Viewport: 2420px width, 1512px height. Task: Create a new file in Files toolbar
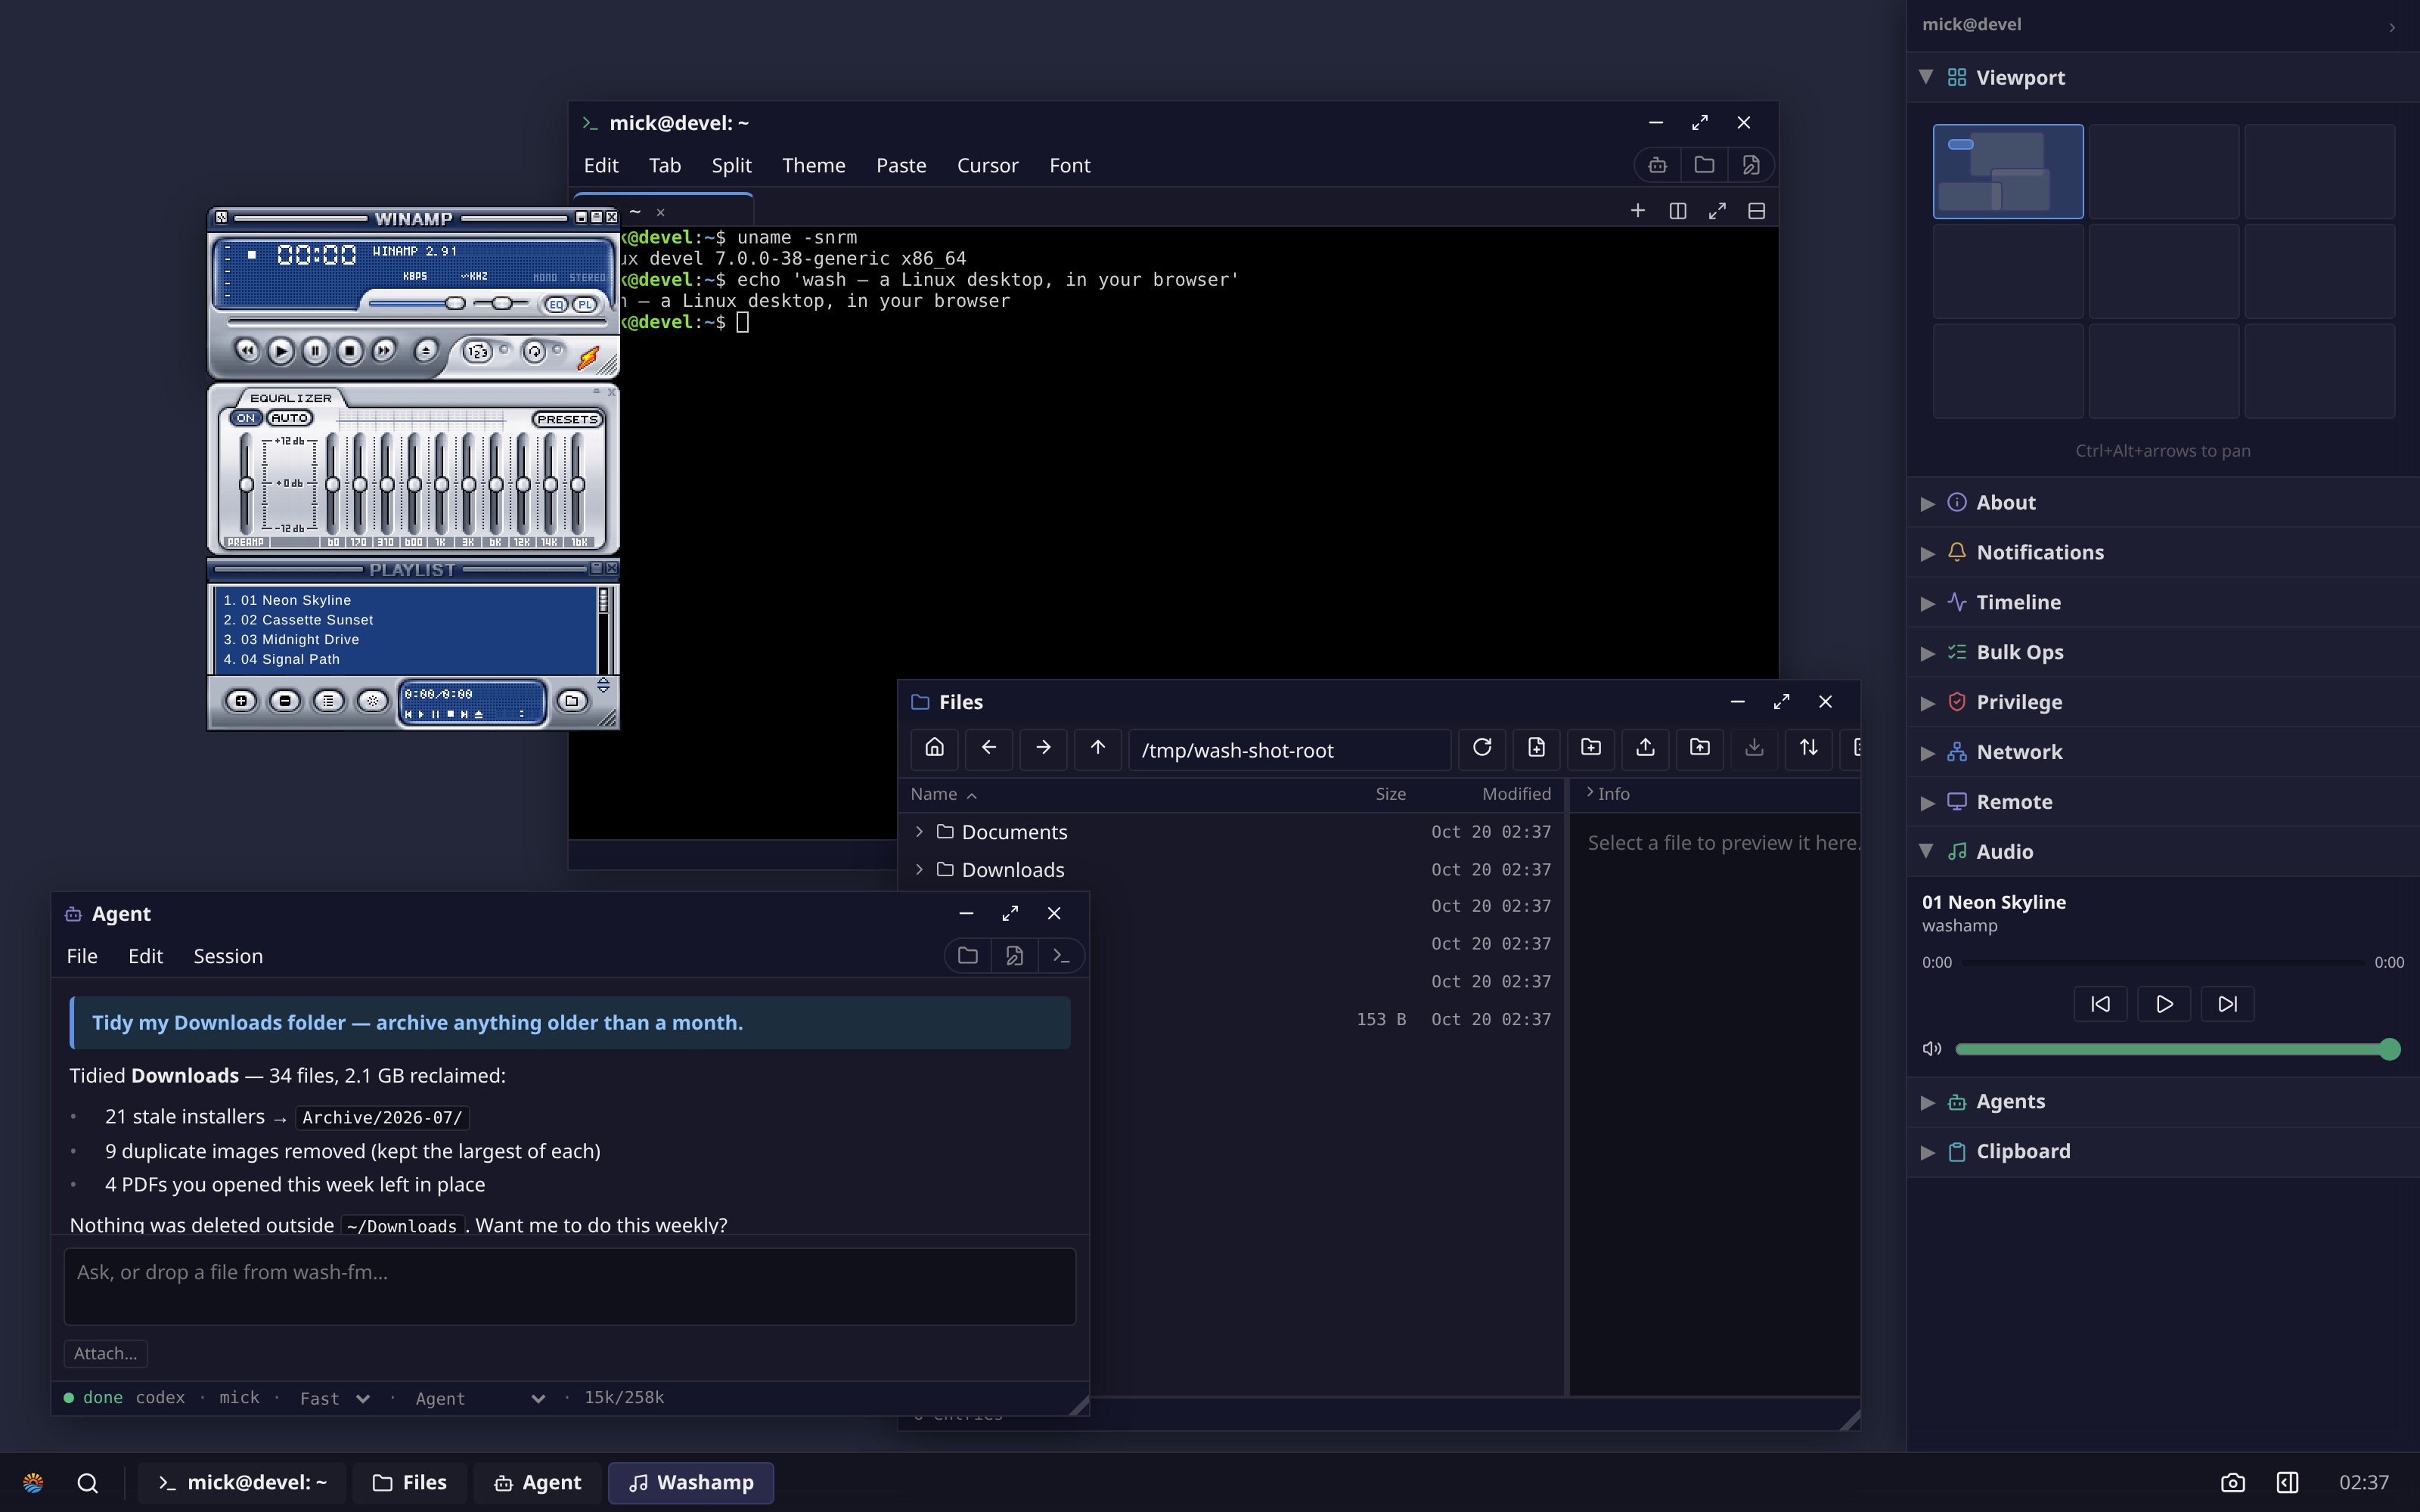[x=1536, y=748]
